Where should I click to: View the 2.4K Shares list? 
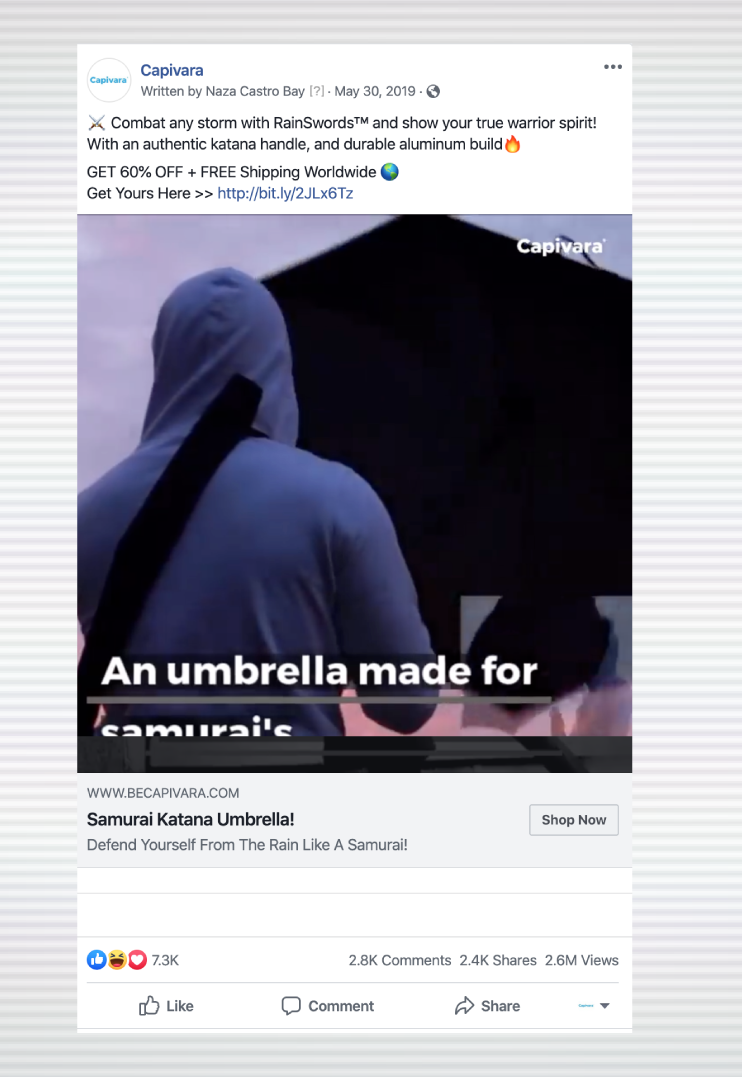(498, 960)
